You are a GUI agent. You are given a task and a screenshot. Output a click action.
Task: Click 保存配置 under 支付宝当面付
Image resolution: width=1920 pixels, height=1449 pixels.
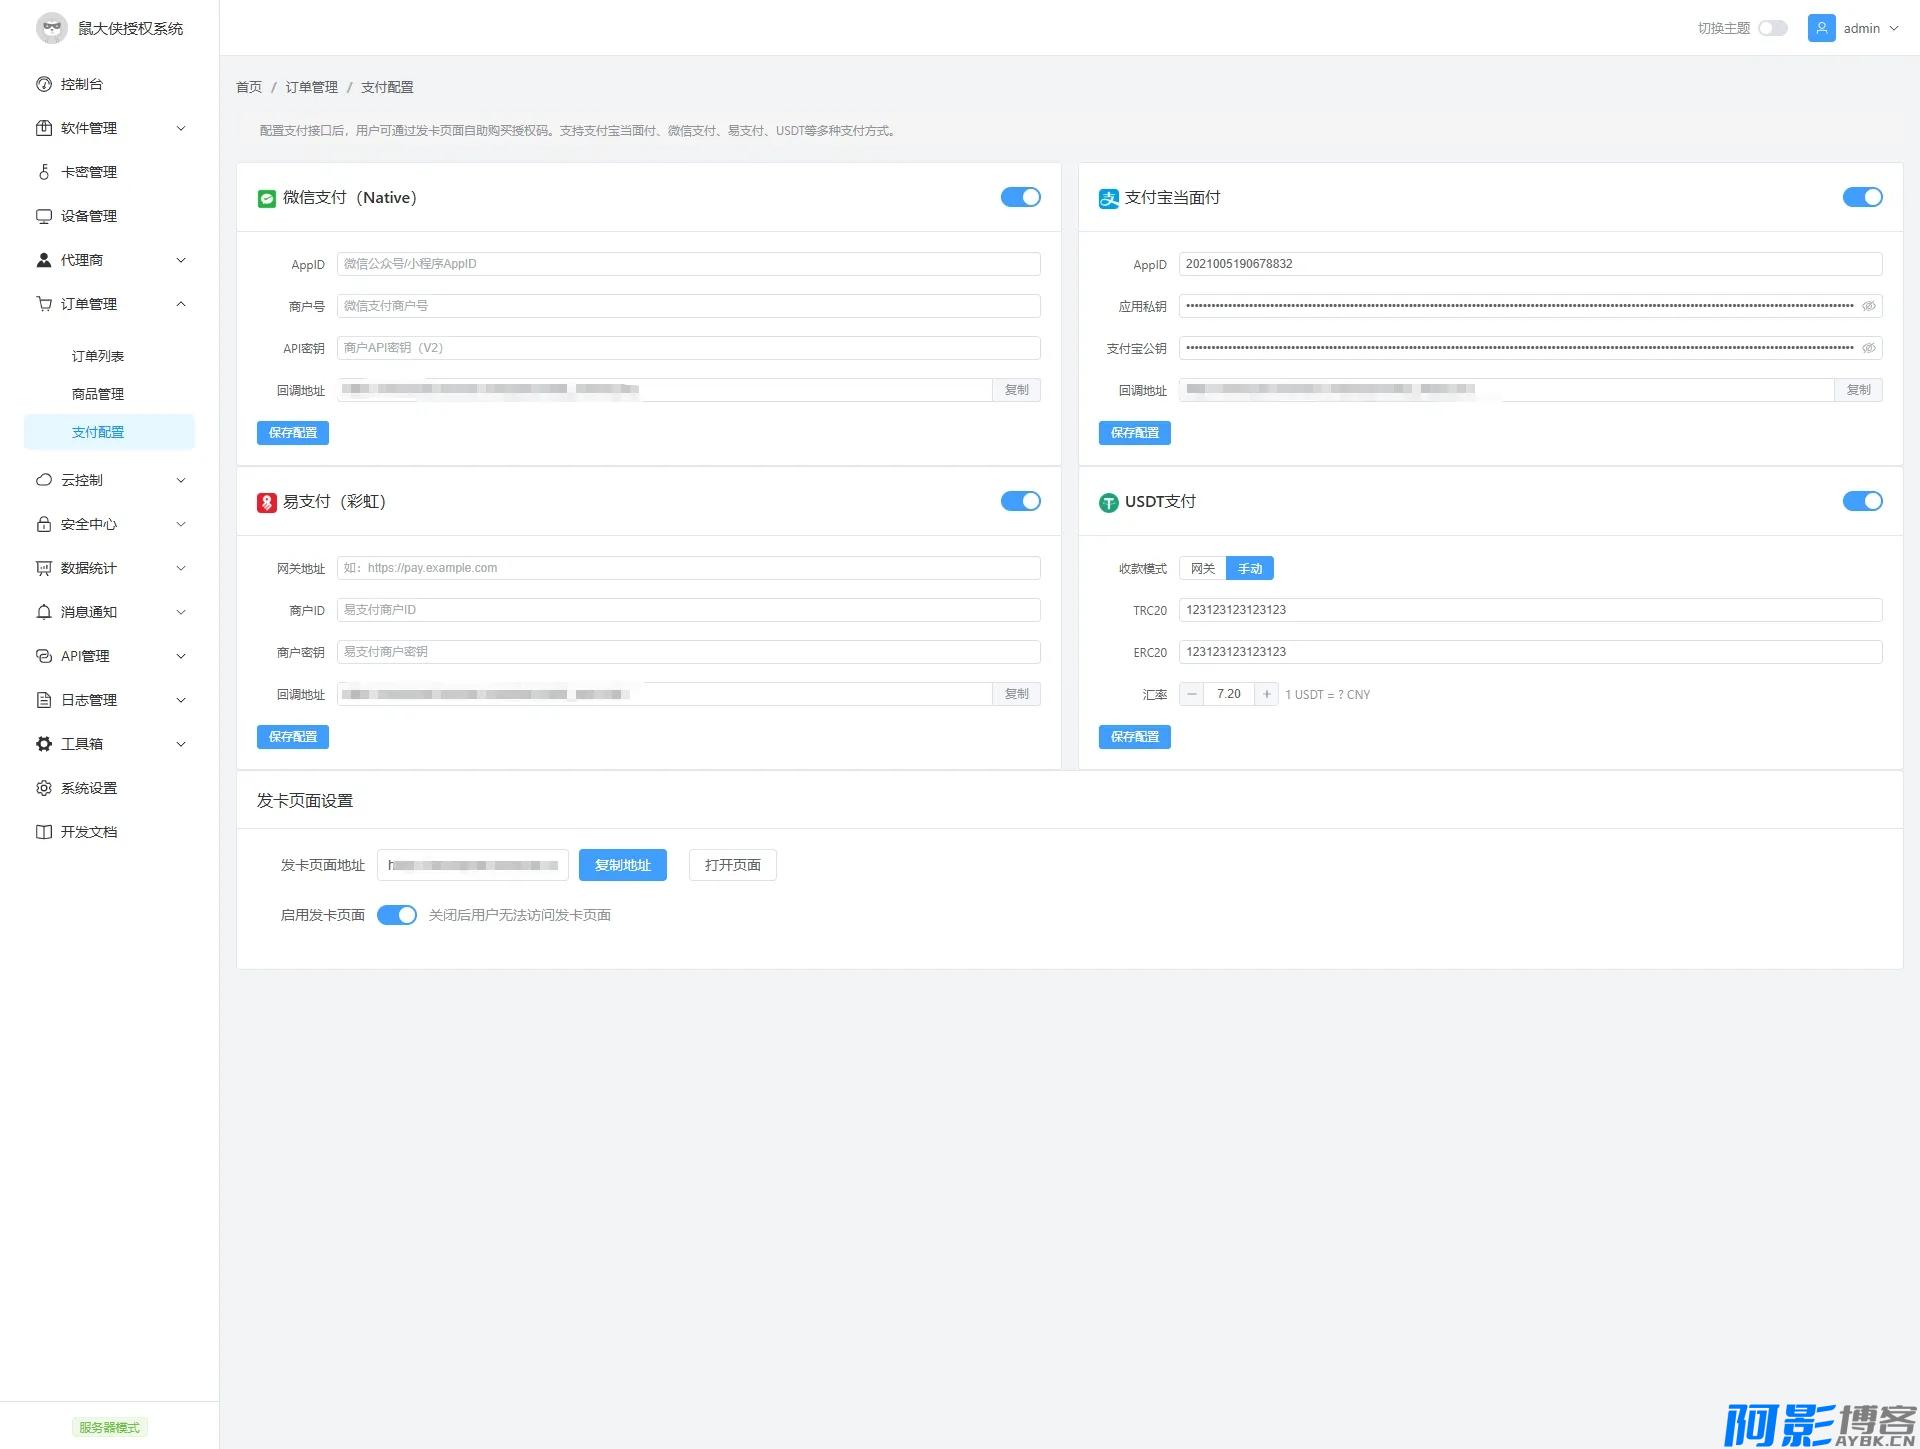1134,433
